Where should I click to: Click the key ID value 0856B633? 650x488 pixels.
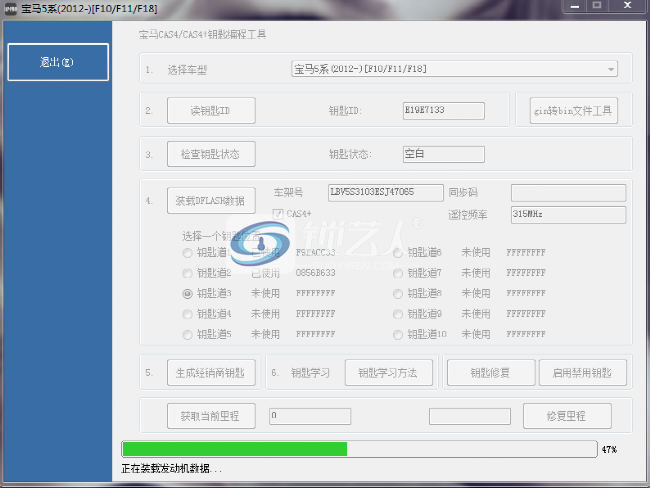tap(316, 273)
